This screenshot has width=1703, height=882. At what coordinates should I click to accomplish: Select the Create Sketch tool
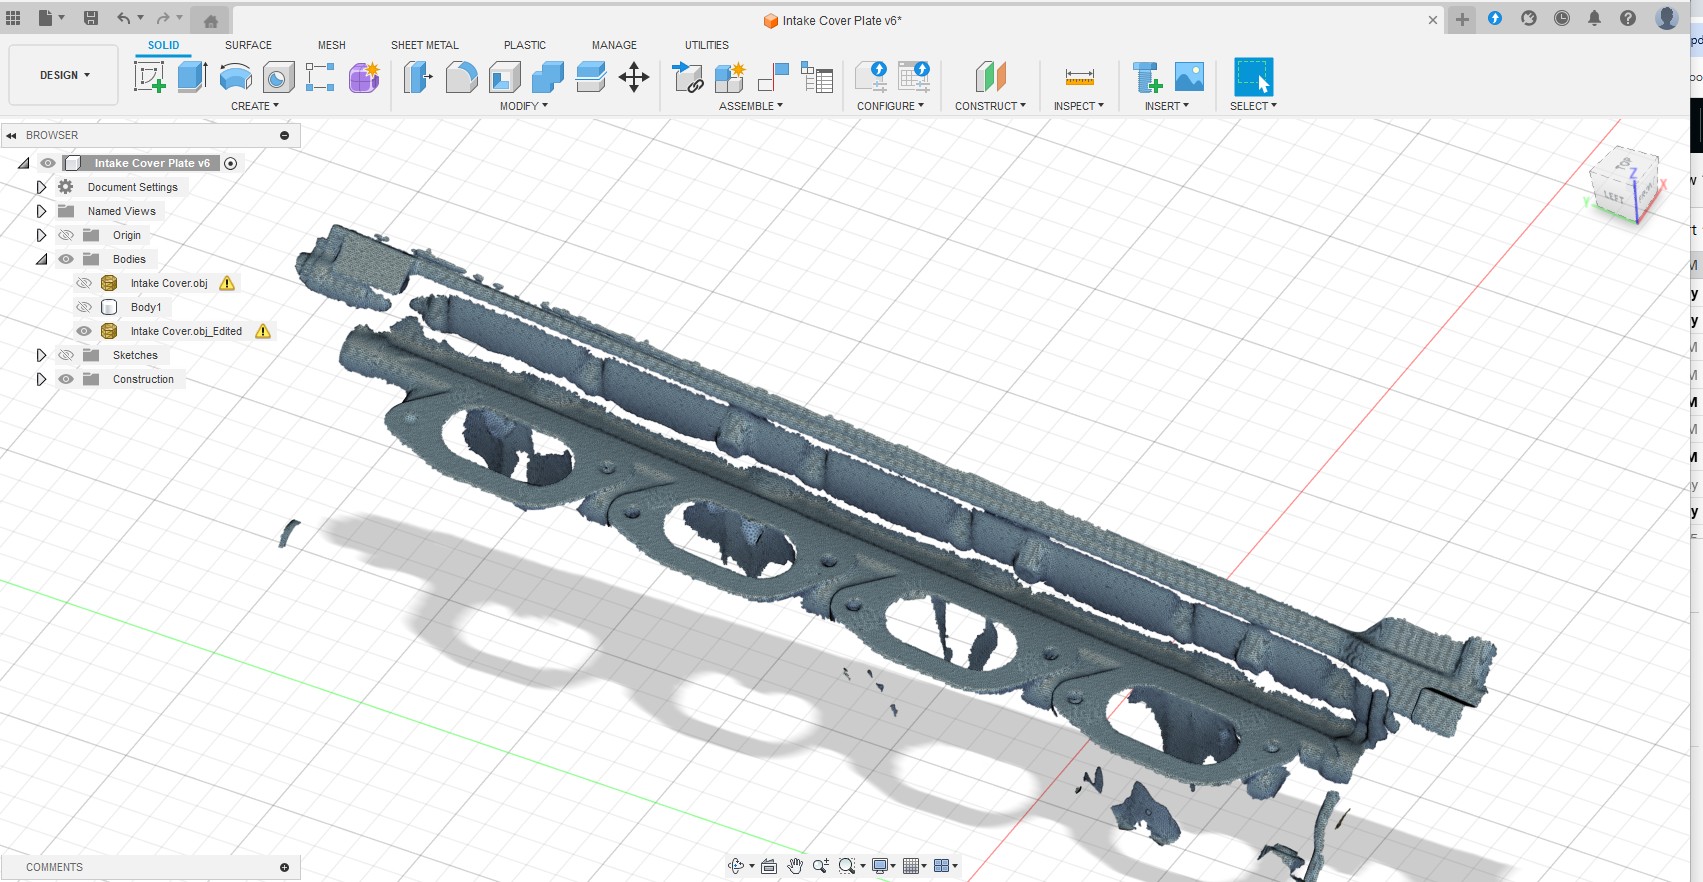coord(149,77)
